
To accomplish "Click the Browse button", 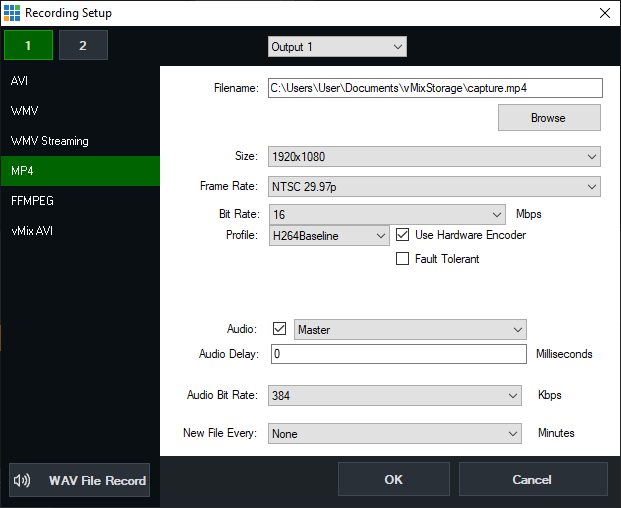I will coord(549,118).
